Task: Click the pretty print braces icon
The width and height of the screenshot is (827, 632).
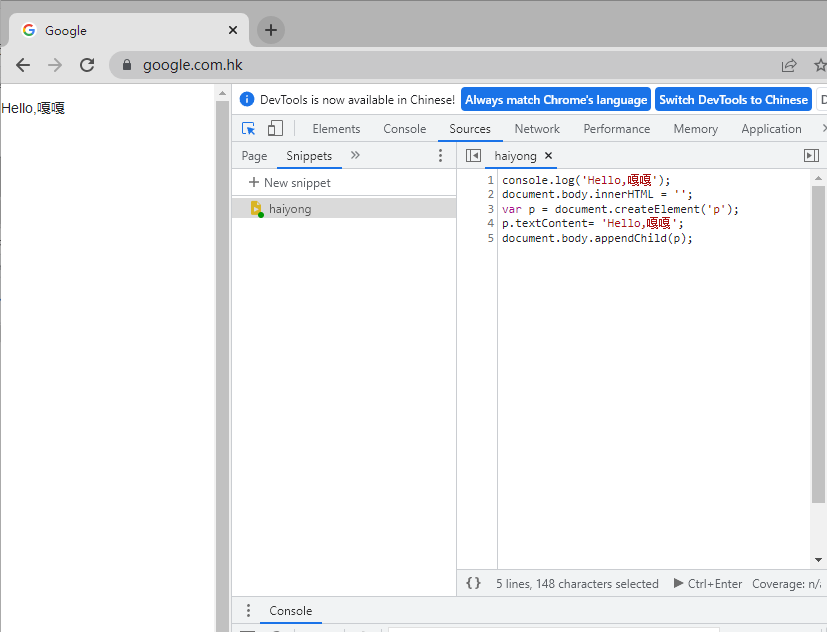Action: tap(474, 583)
